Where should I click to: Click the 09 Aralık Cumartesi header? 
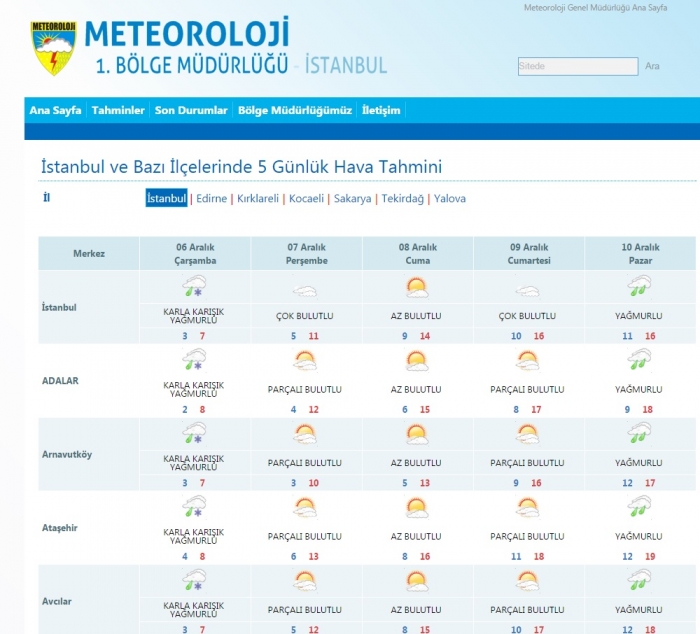(529, 254)
